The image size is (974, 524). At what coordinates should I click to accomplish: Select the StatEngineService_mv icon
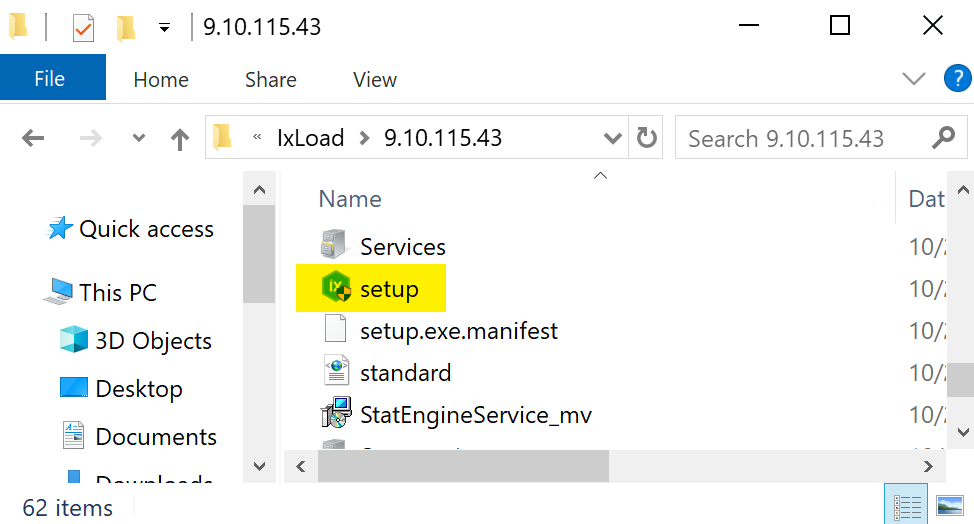tap(335, 413)
